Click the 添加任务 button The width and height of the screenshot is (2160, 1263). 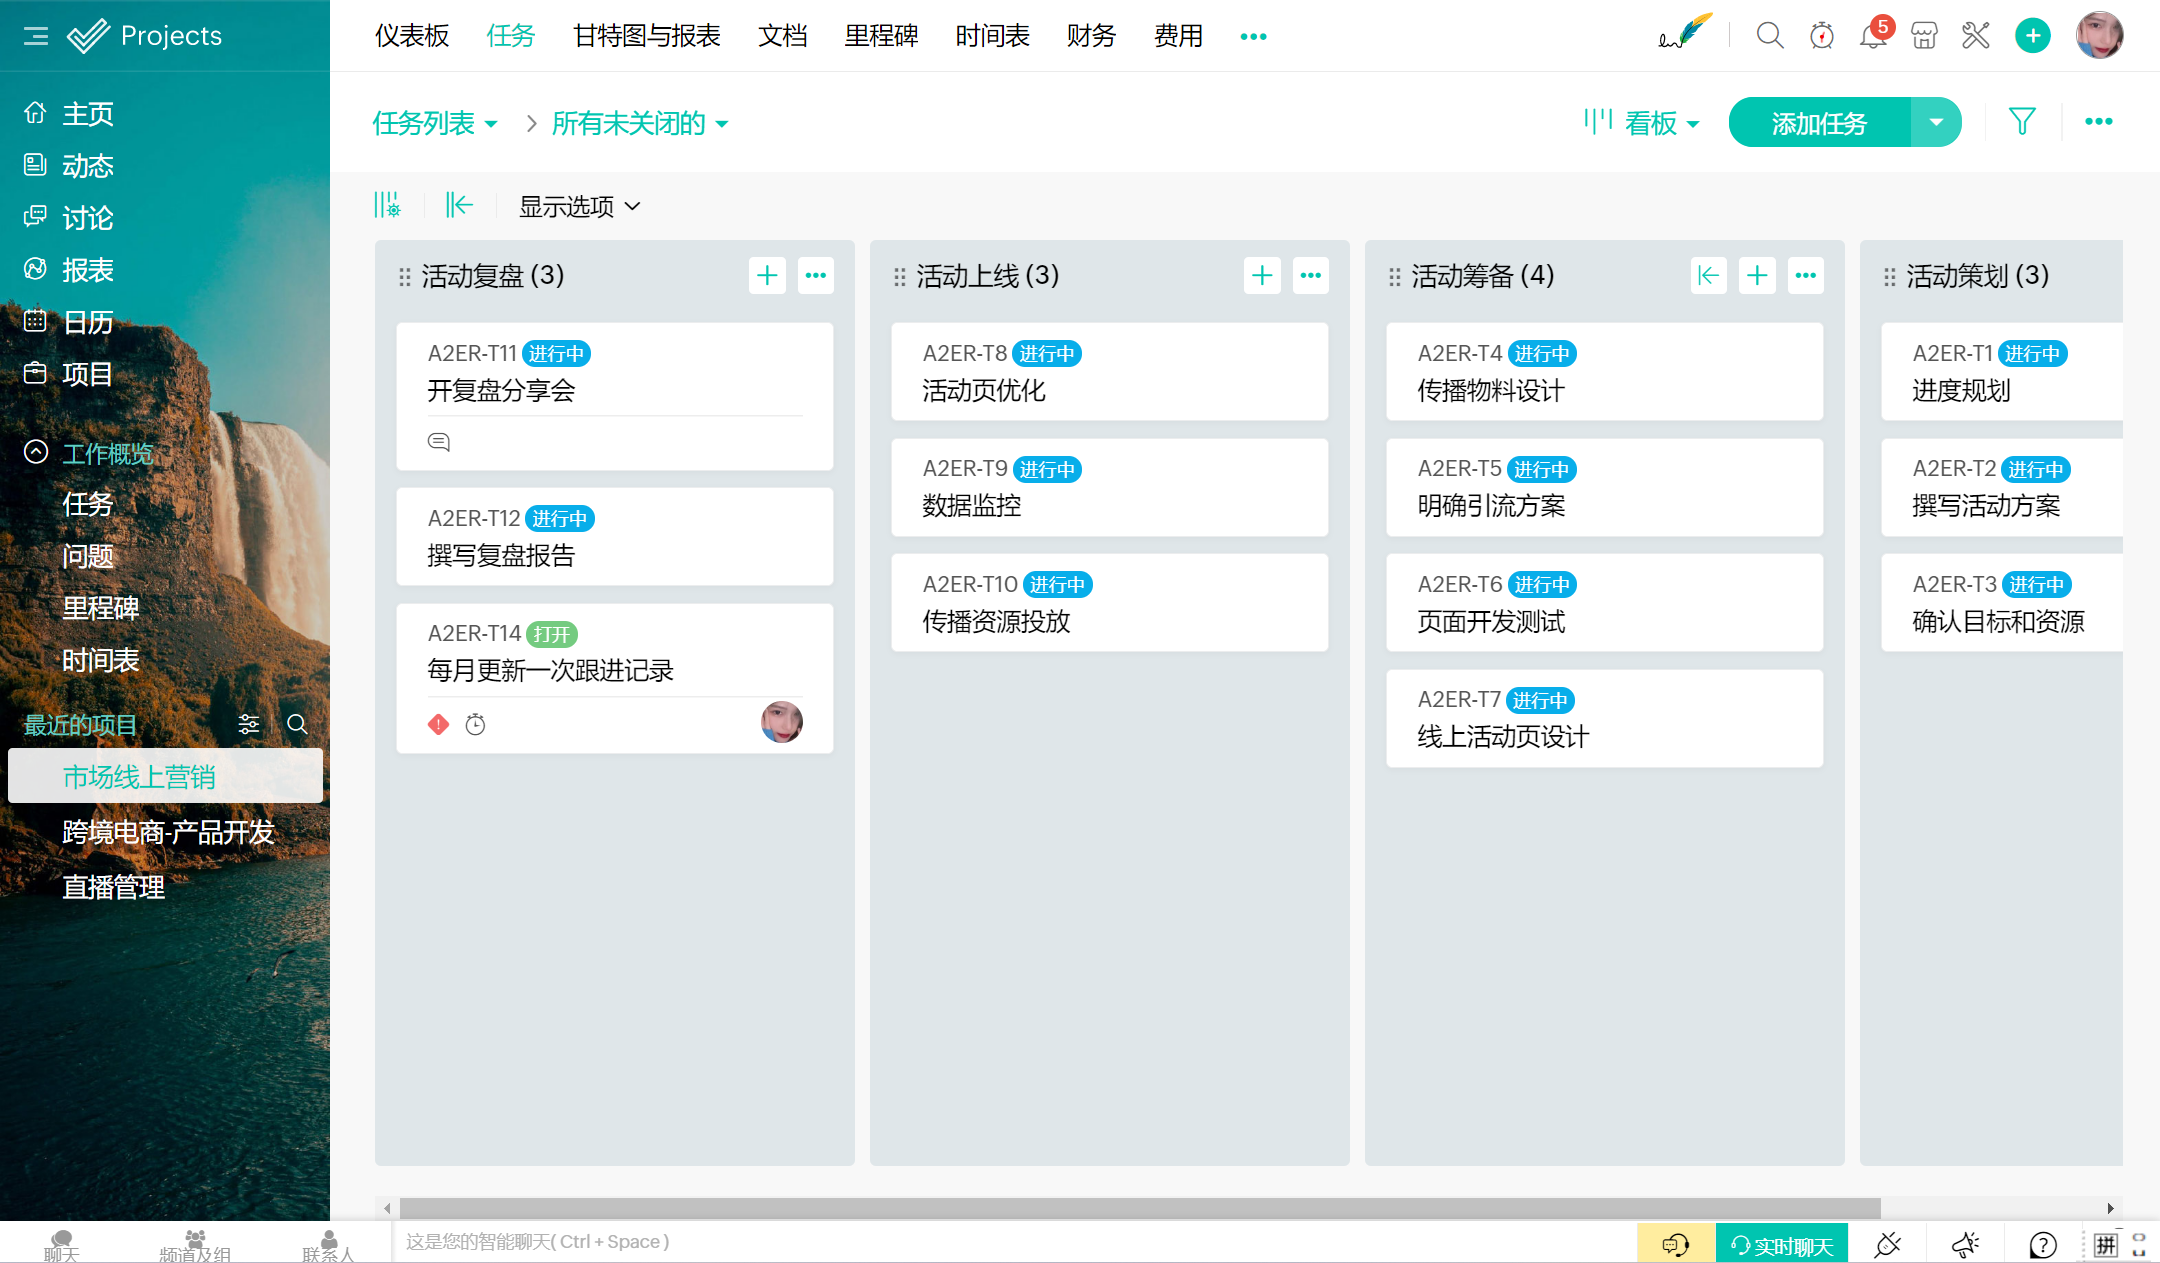point(1819,123)
